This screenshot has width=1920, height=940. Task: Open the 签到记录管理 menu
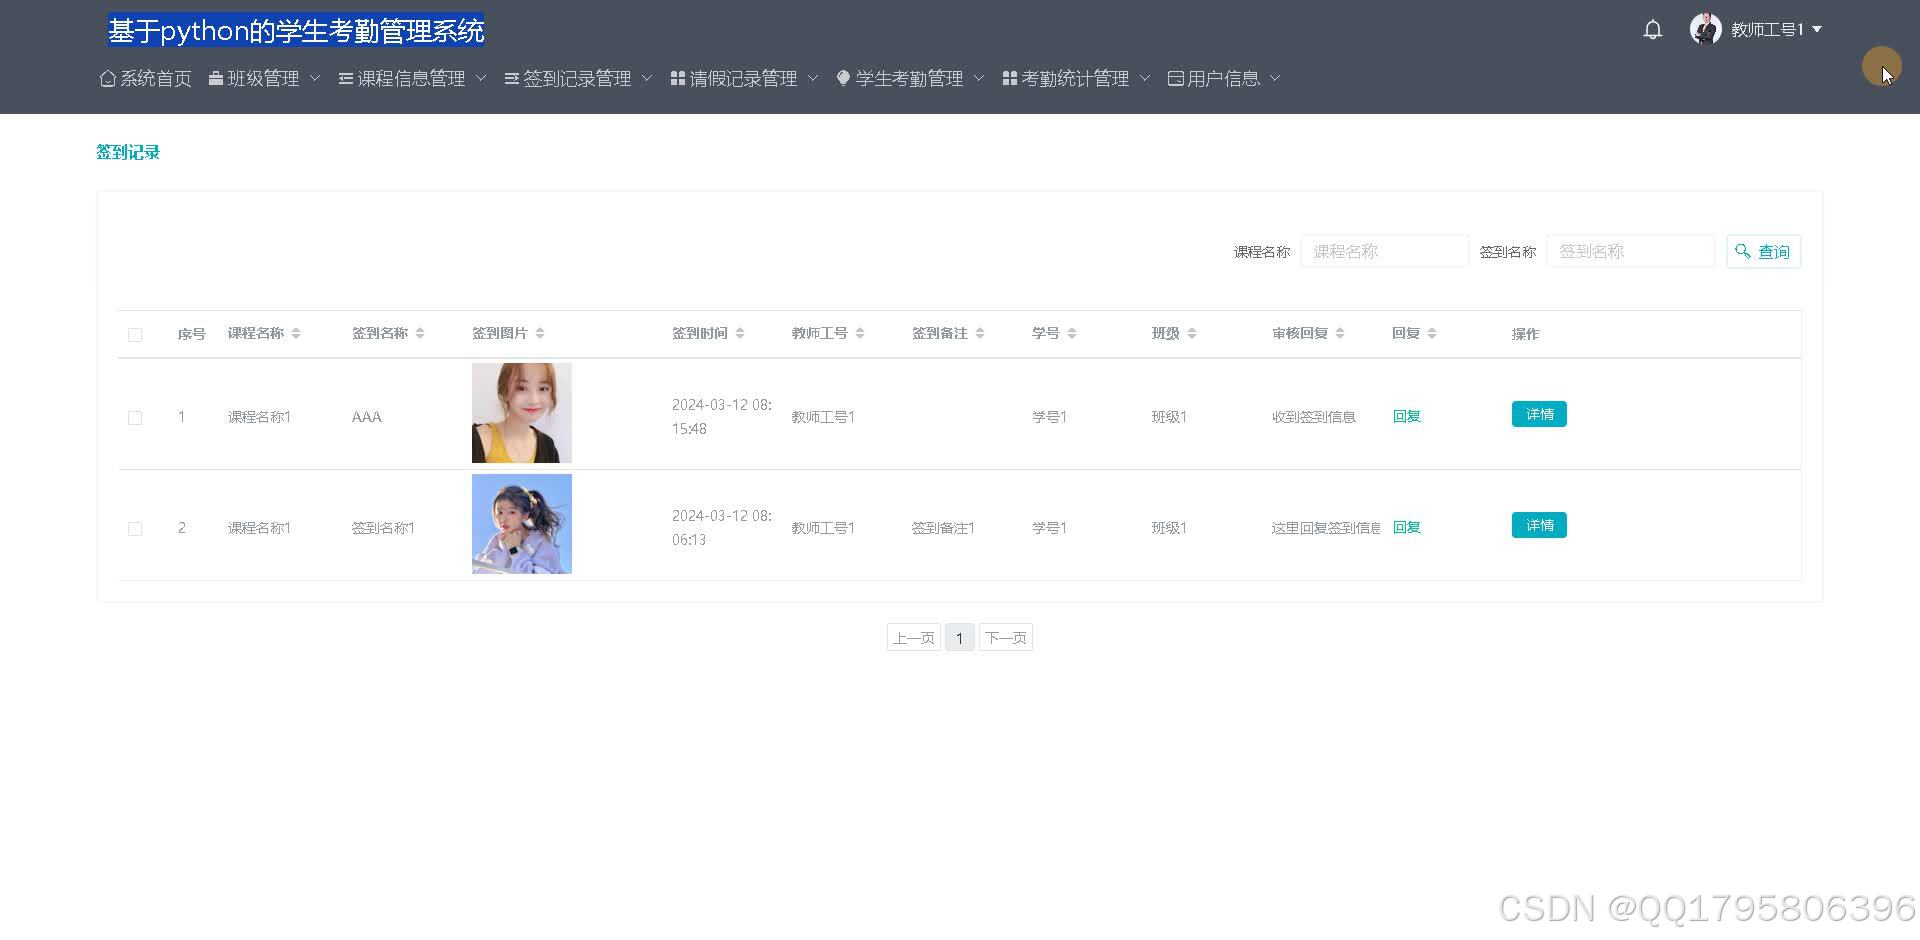point(578,78)
